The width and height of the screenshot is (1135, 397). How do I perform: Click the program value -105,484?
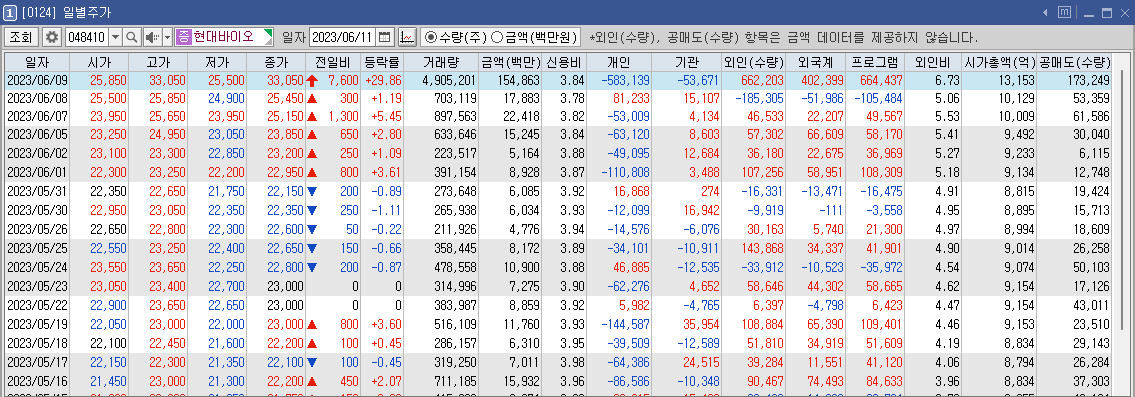pyautogui.click(x=878, y=98)
